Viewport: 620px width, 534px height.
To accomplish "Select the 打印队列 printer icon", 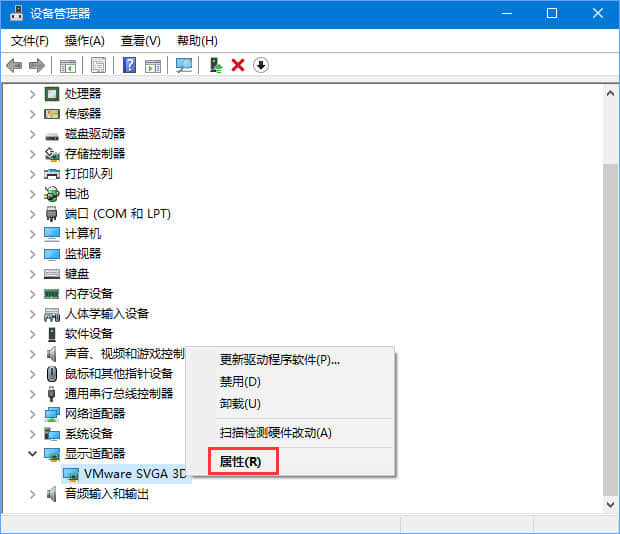I will coord(52,174).
